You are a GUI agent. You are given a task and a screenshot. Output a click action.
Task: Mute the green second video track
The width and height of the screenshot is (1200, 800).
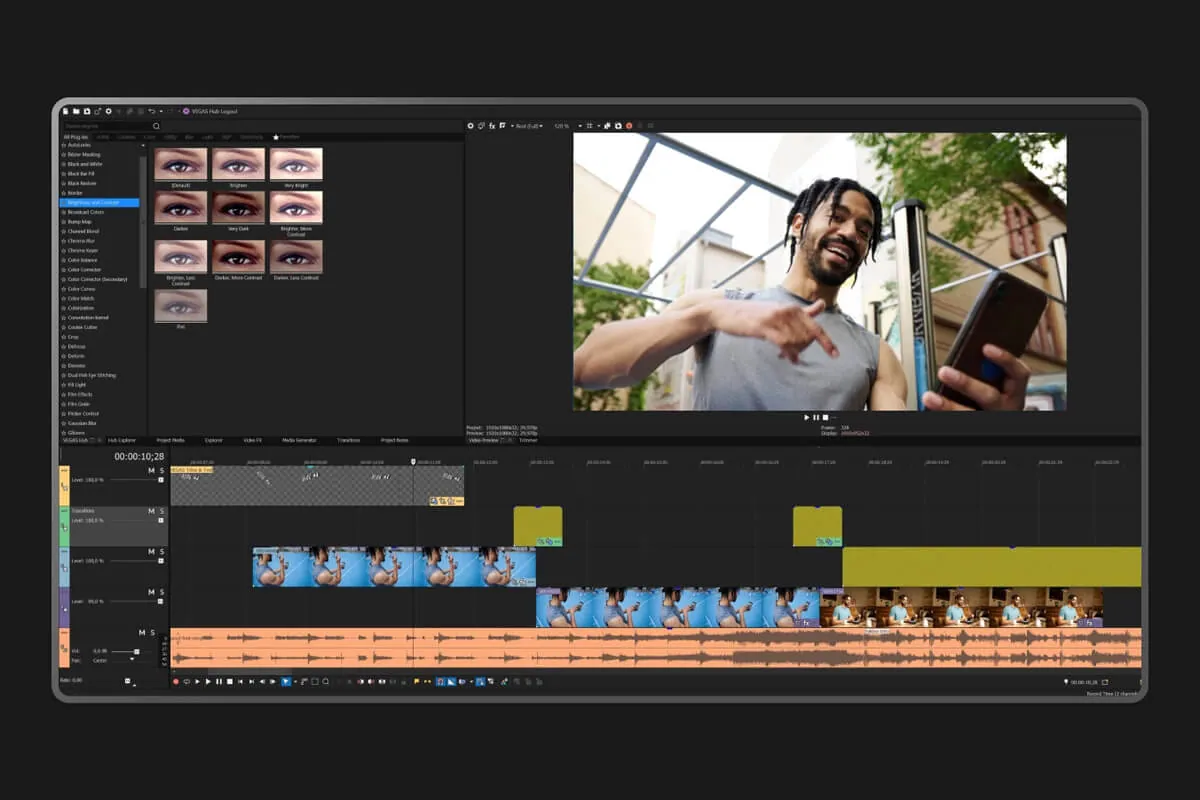coord(152,511)
